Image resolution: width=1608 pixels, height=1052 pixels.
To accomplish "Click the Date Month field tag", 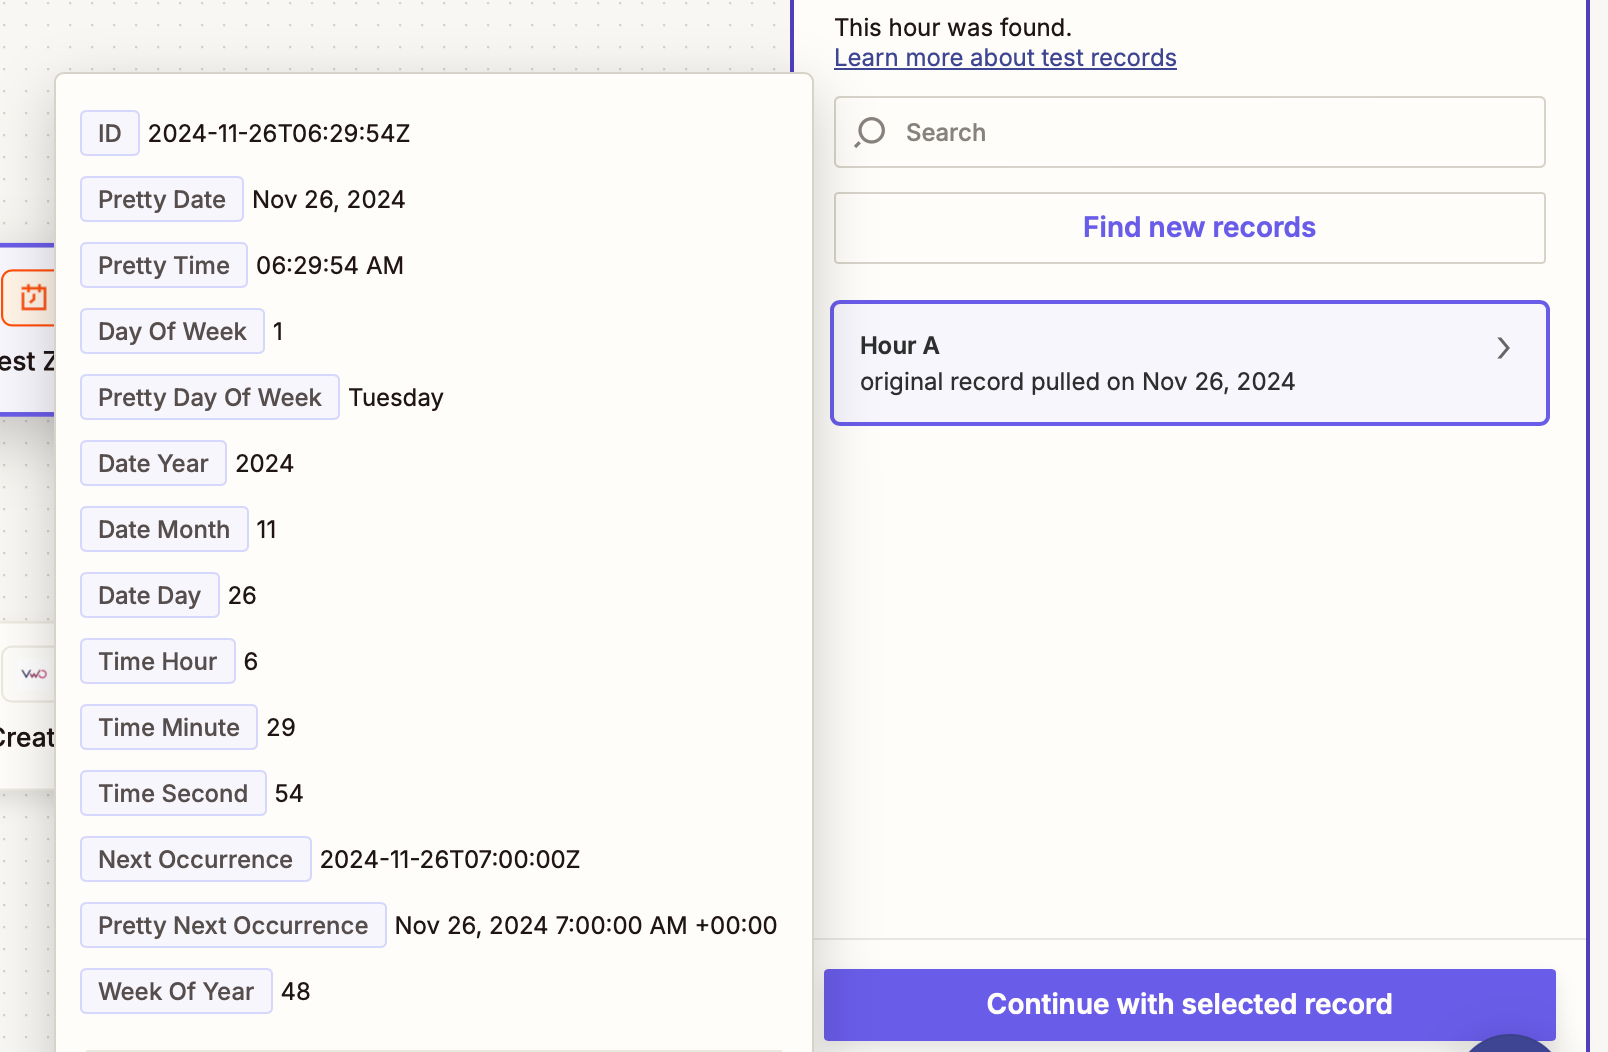I will click(164, 529).
